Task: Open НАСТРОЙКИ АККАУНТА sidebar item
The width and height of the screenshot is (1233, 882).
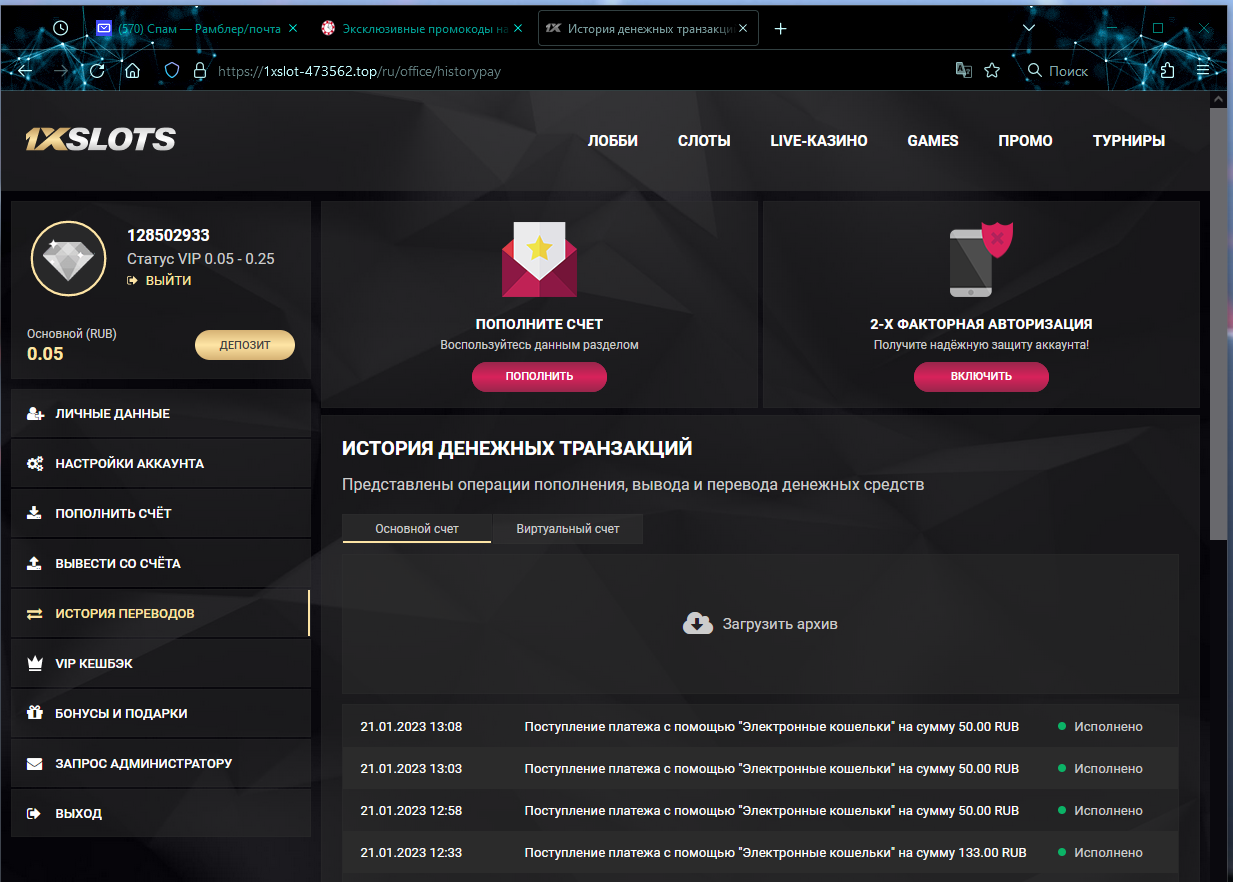Action: tap(161, 464)
